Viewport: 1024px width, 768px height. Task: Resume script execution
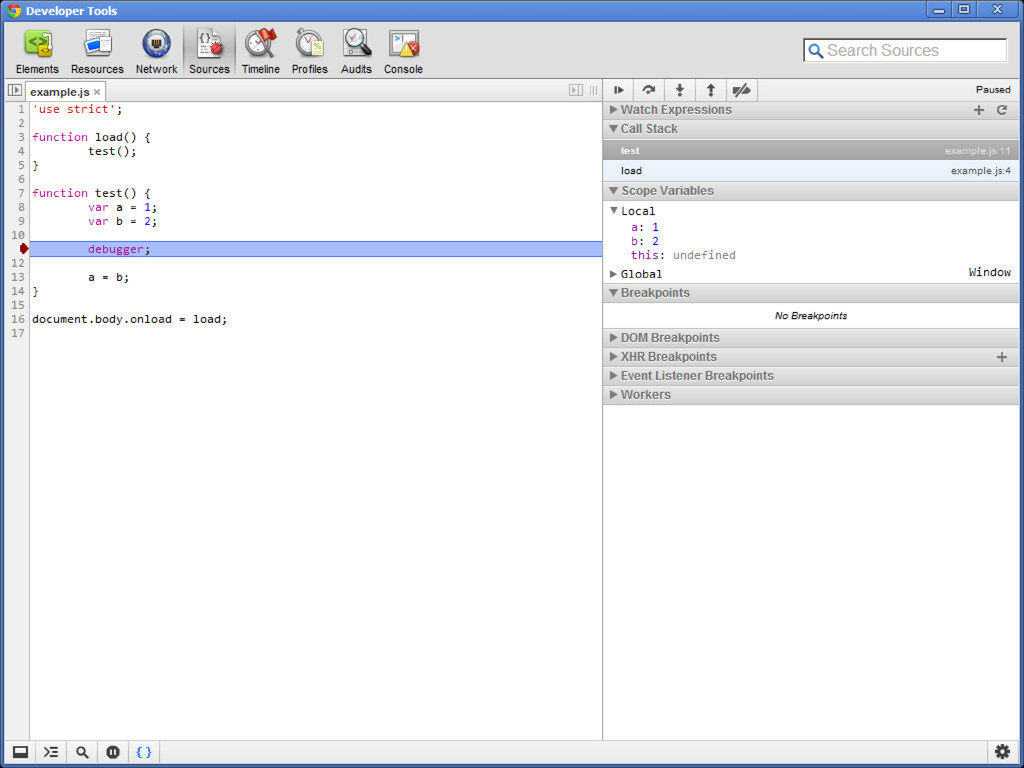618,90
